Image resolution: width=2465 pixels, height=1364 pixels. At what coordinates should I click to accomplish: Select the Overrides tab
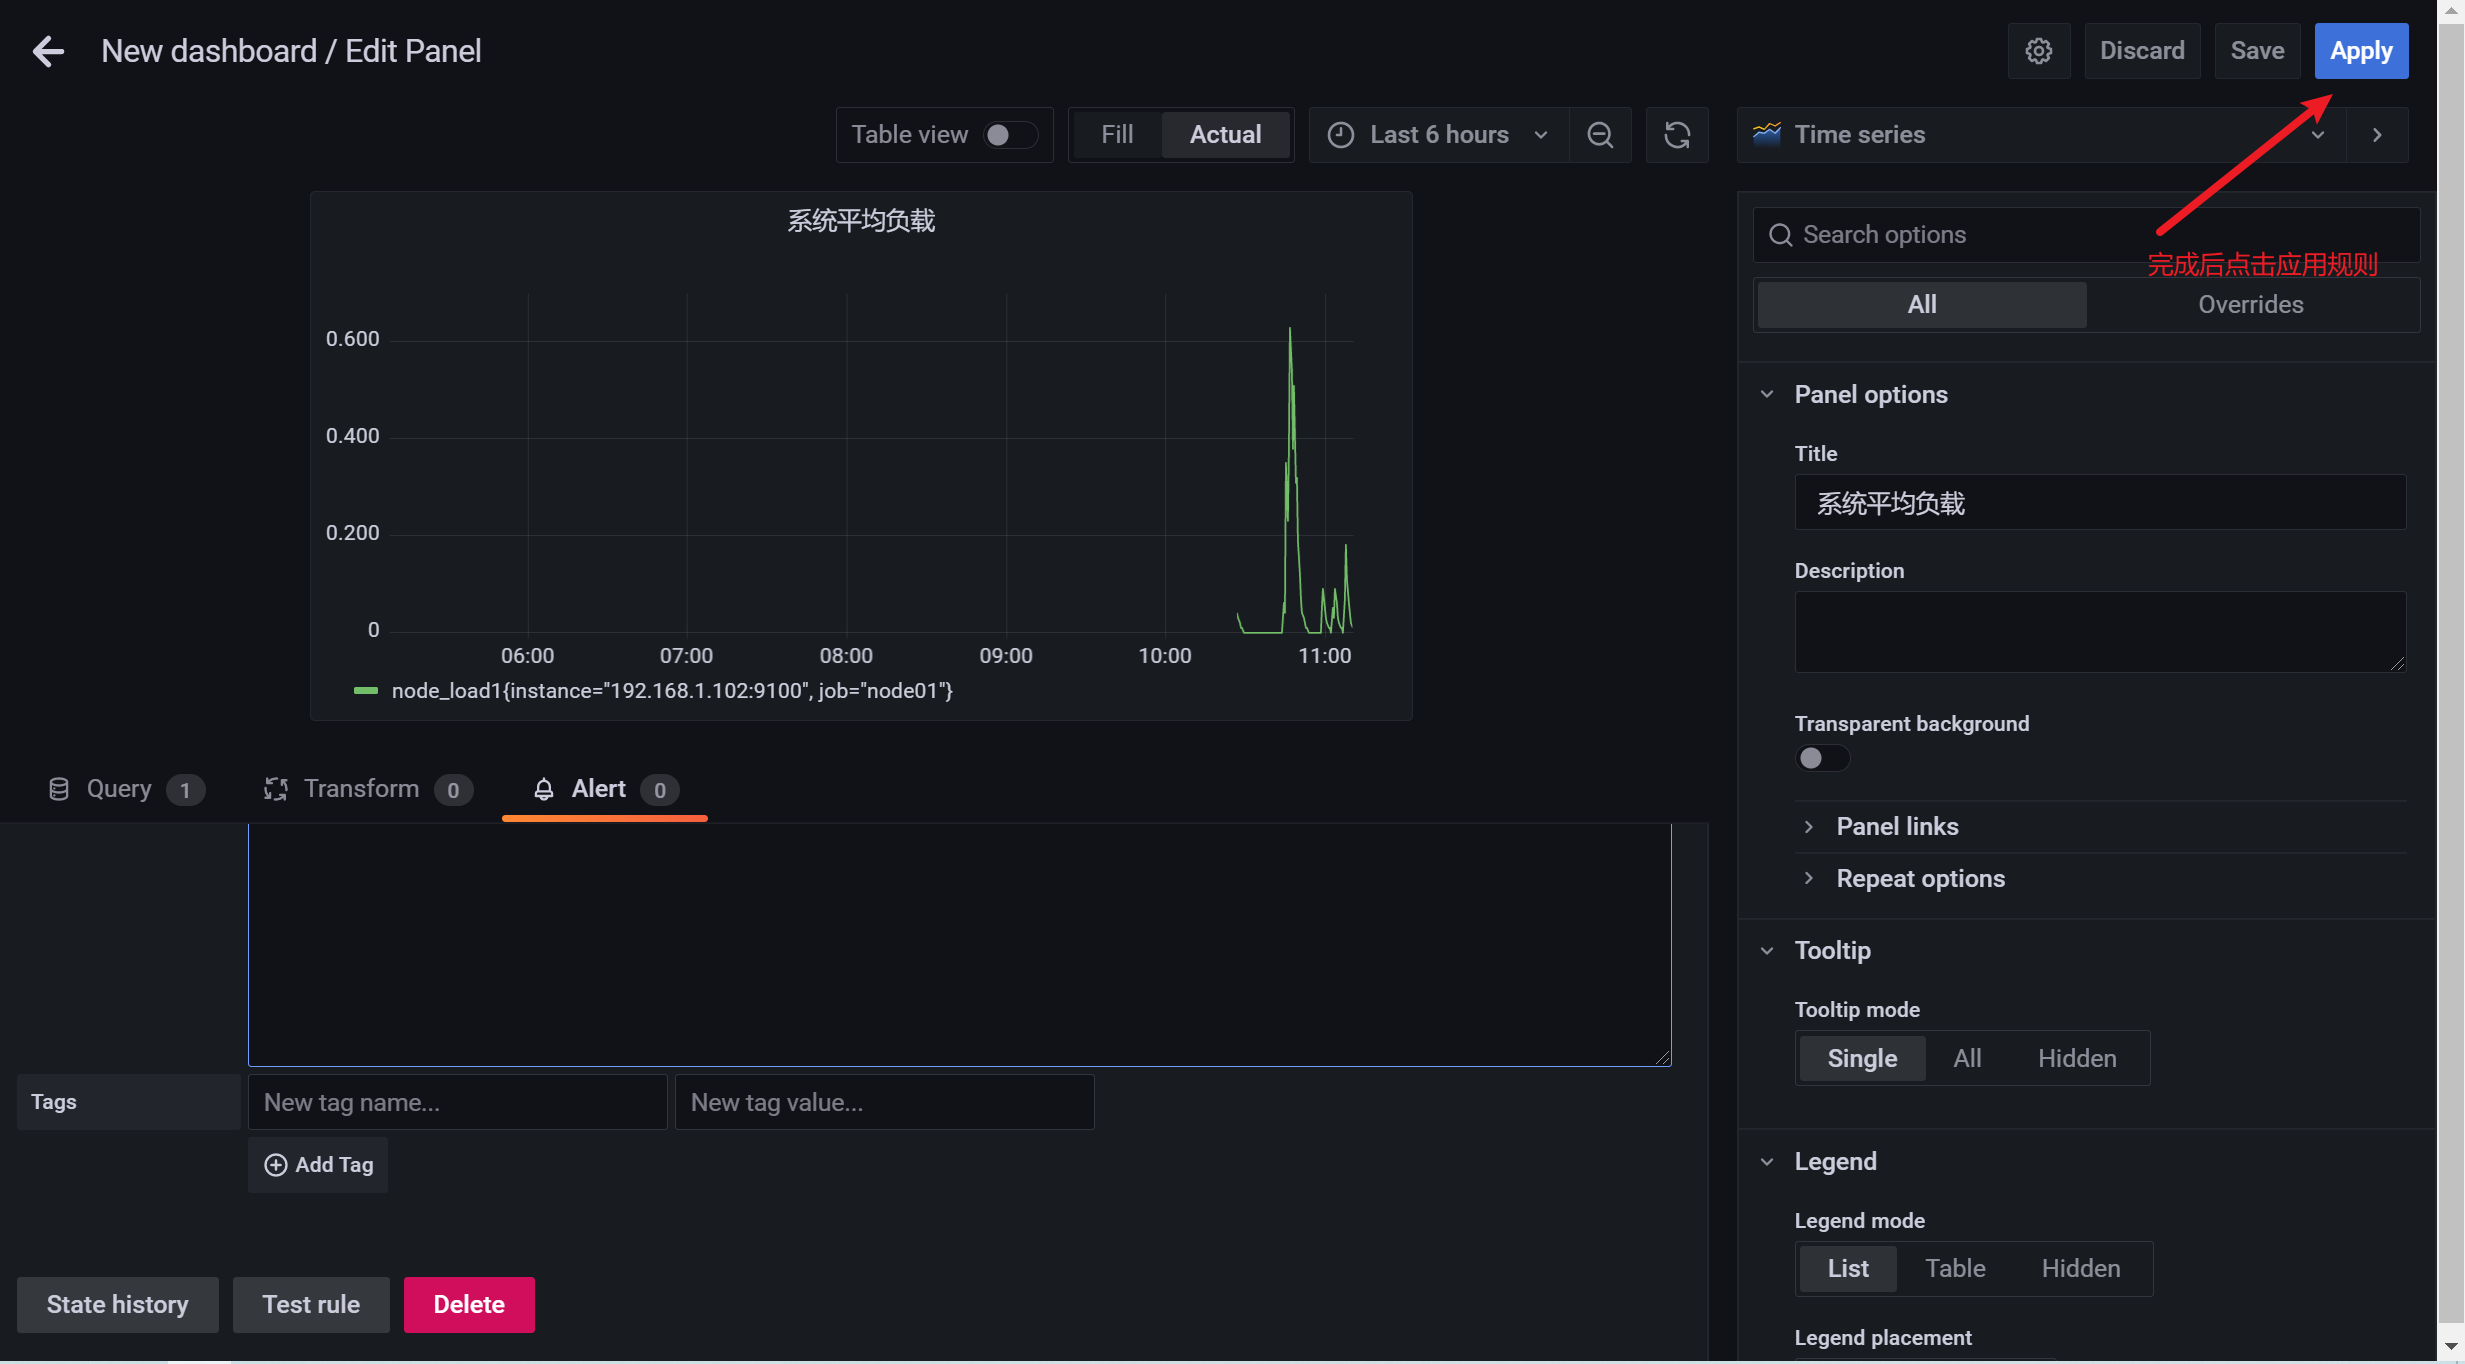click(x=2250, y=305)
